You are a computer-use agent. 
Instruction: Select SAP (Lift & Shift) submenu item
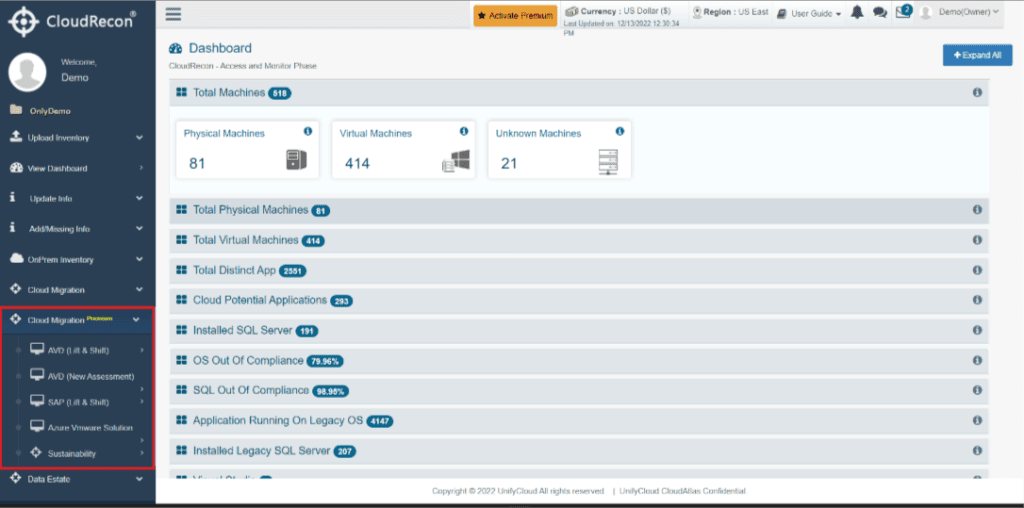[78, 402]
